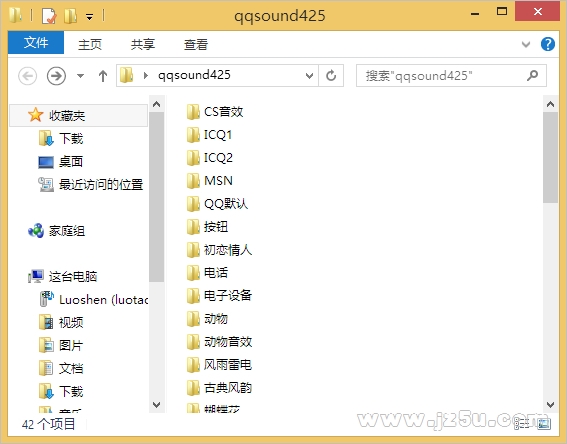Go up one folder level
This screenshot has width=567, height=444.
click(x=103, y=76)
